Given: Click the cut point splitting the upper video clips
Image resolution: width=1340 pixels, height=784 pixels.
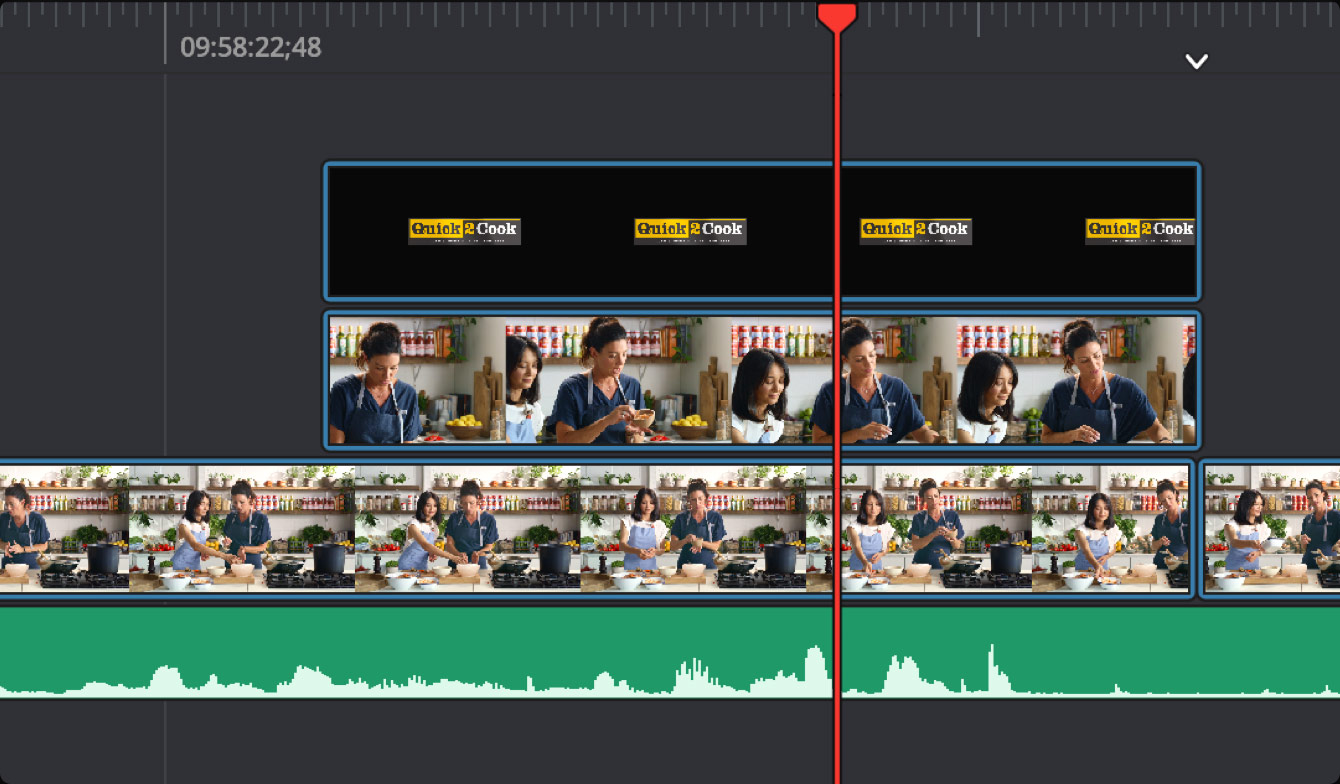Looking at the screenshot, I should (x=839, y=380).
